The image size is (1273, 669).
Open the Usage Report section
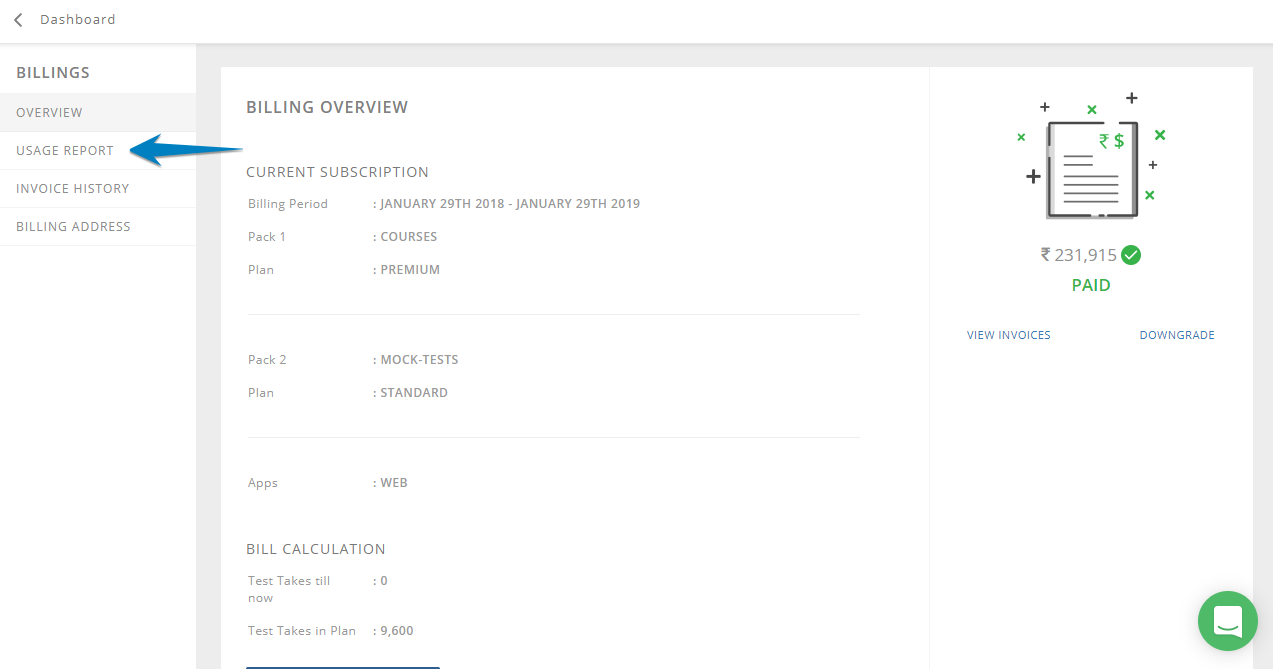click(x=65, y=151)
